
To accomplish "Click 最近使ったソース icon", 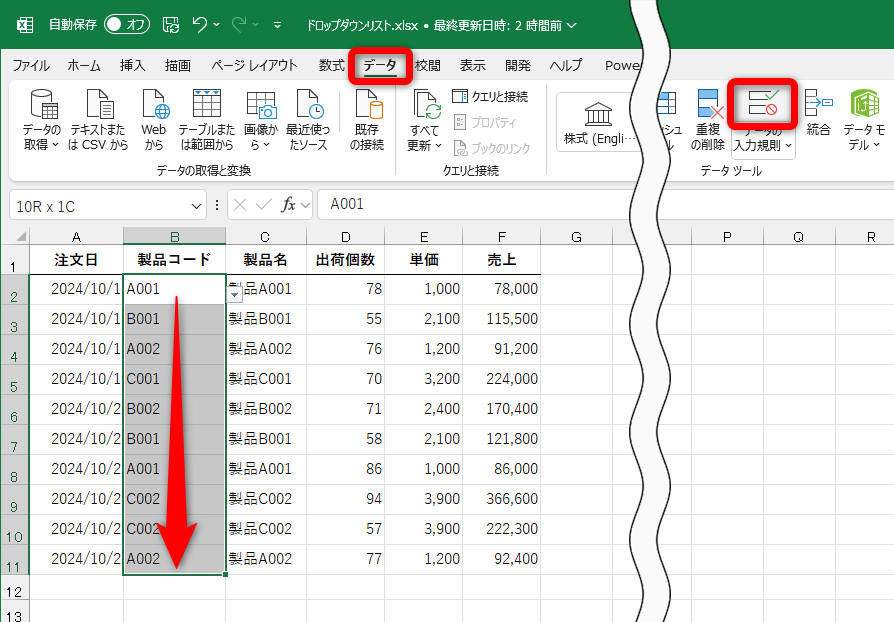I will coord(310,104).
